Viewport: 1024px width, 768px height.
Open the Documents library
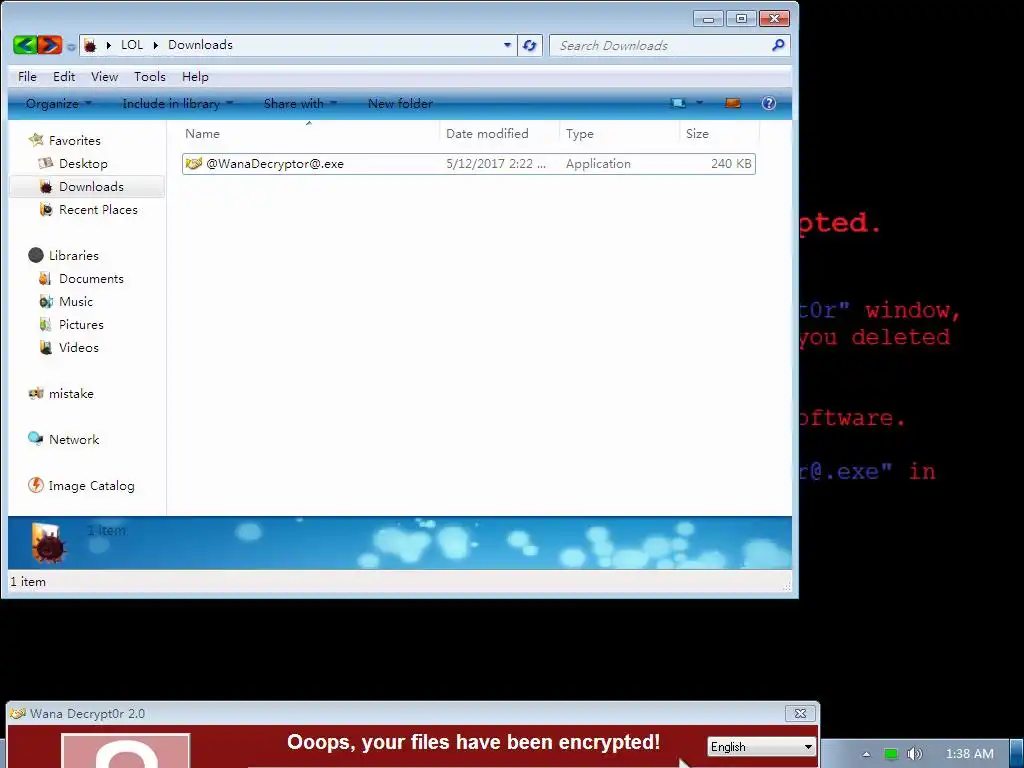[x=91, y=279]
